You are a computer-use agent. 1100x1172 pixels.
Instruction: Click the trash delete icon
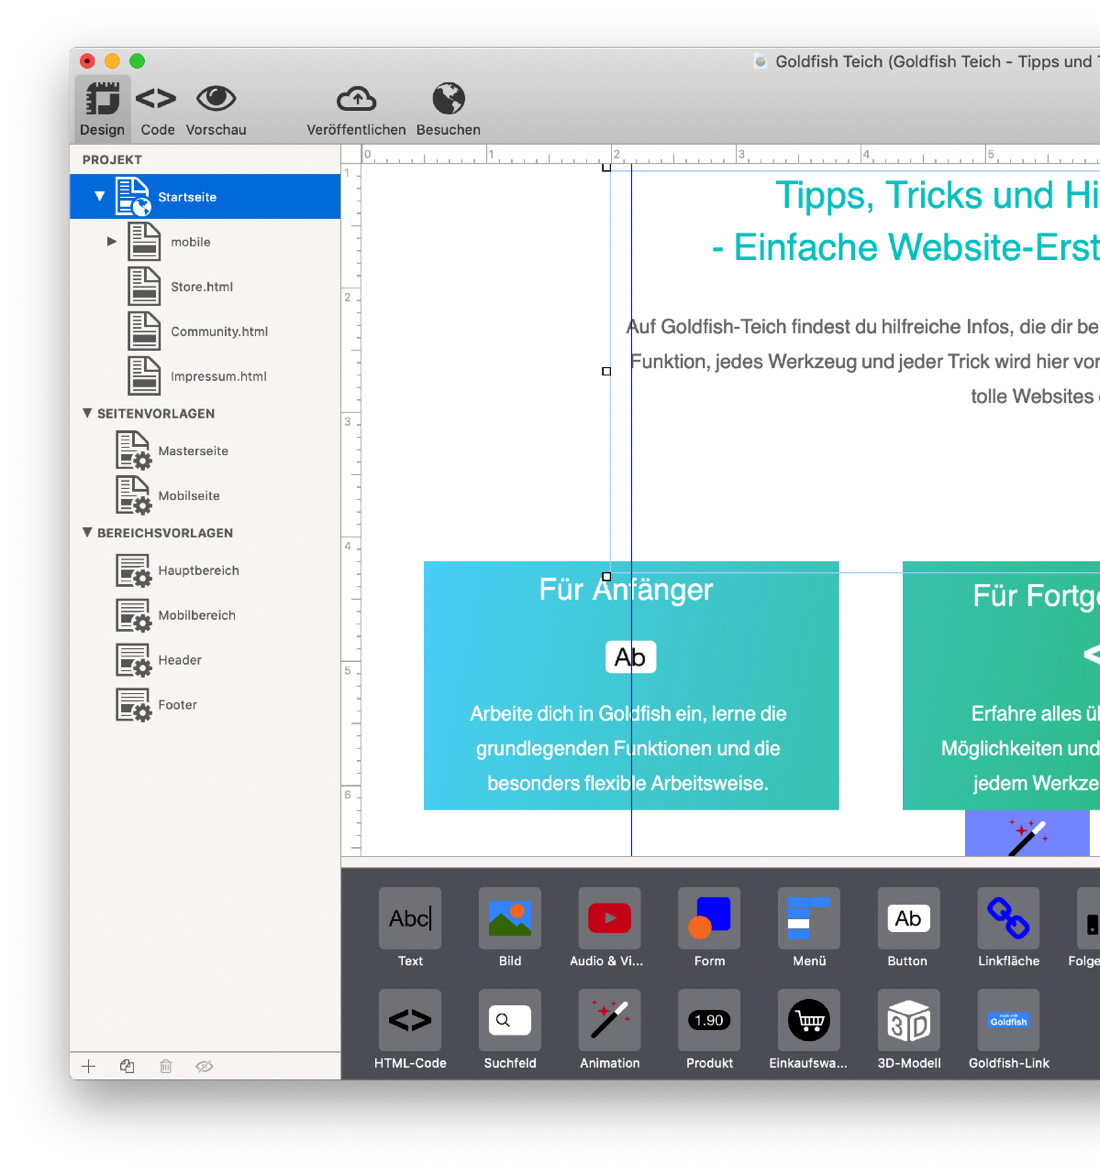[166, 1066]
